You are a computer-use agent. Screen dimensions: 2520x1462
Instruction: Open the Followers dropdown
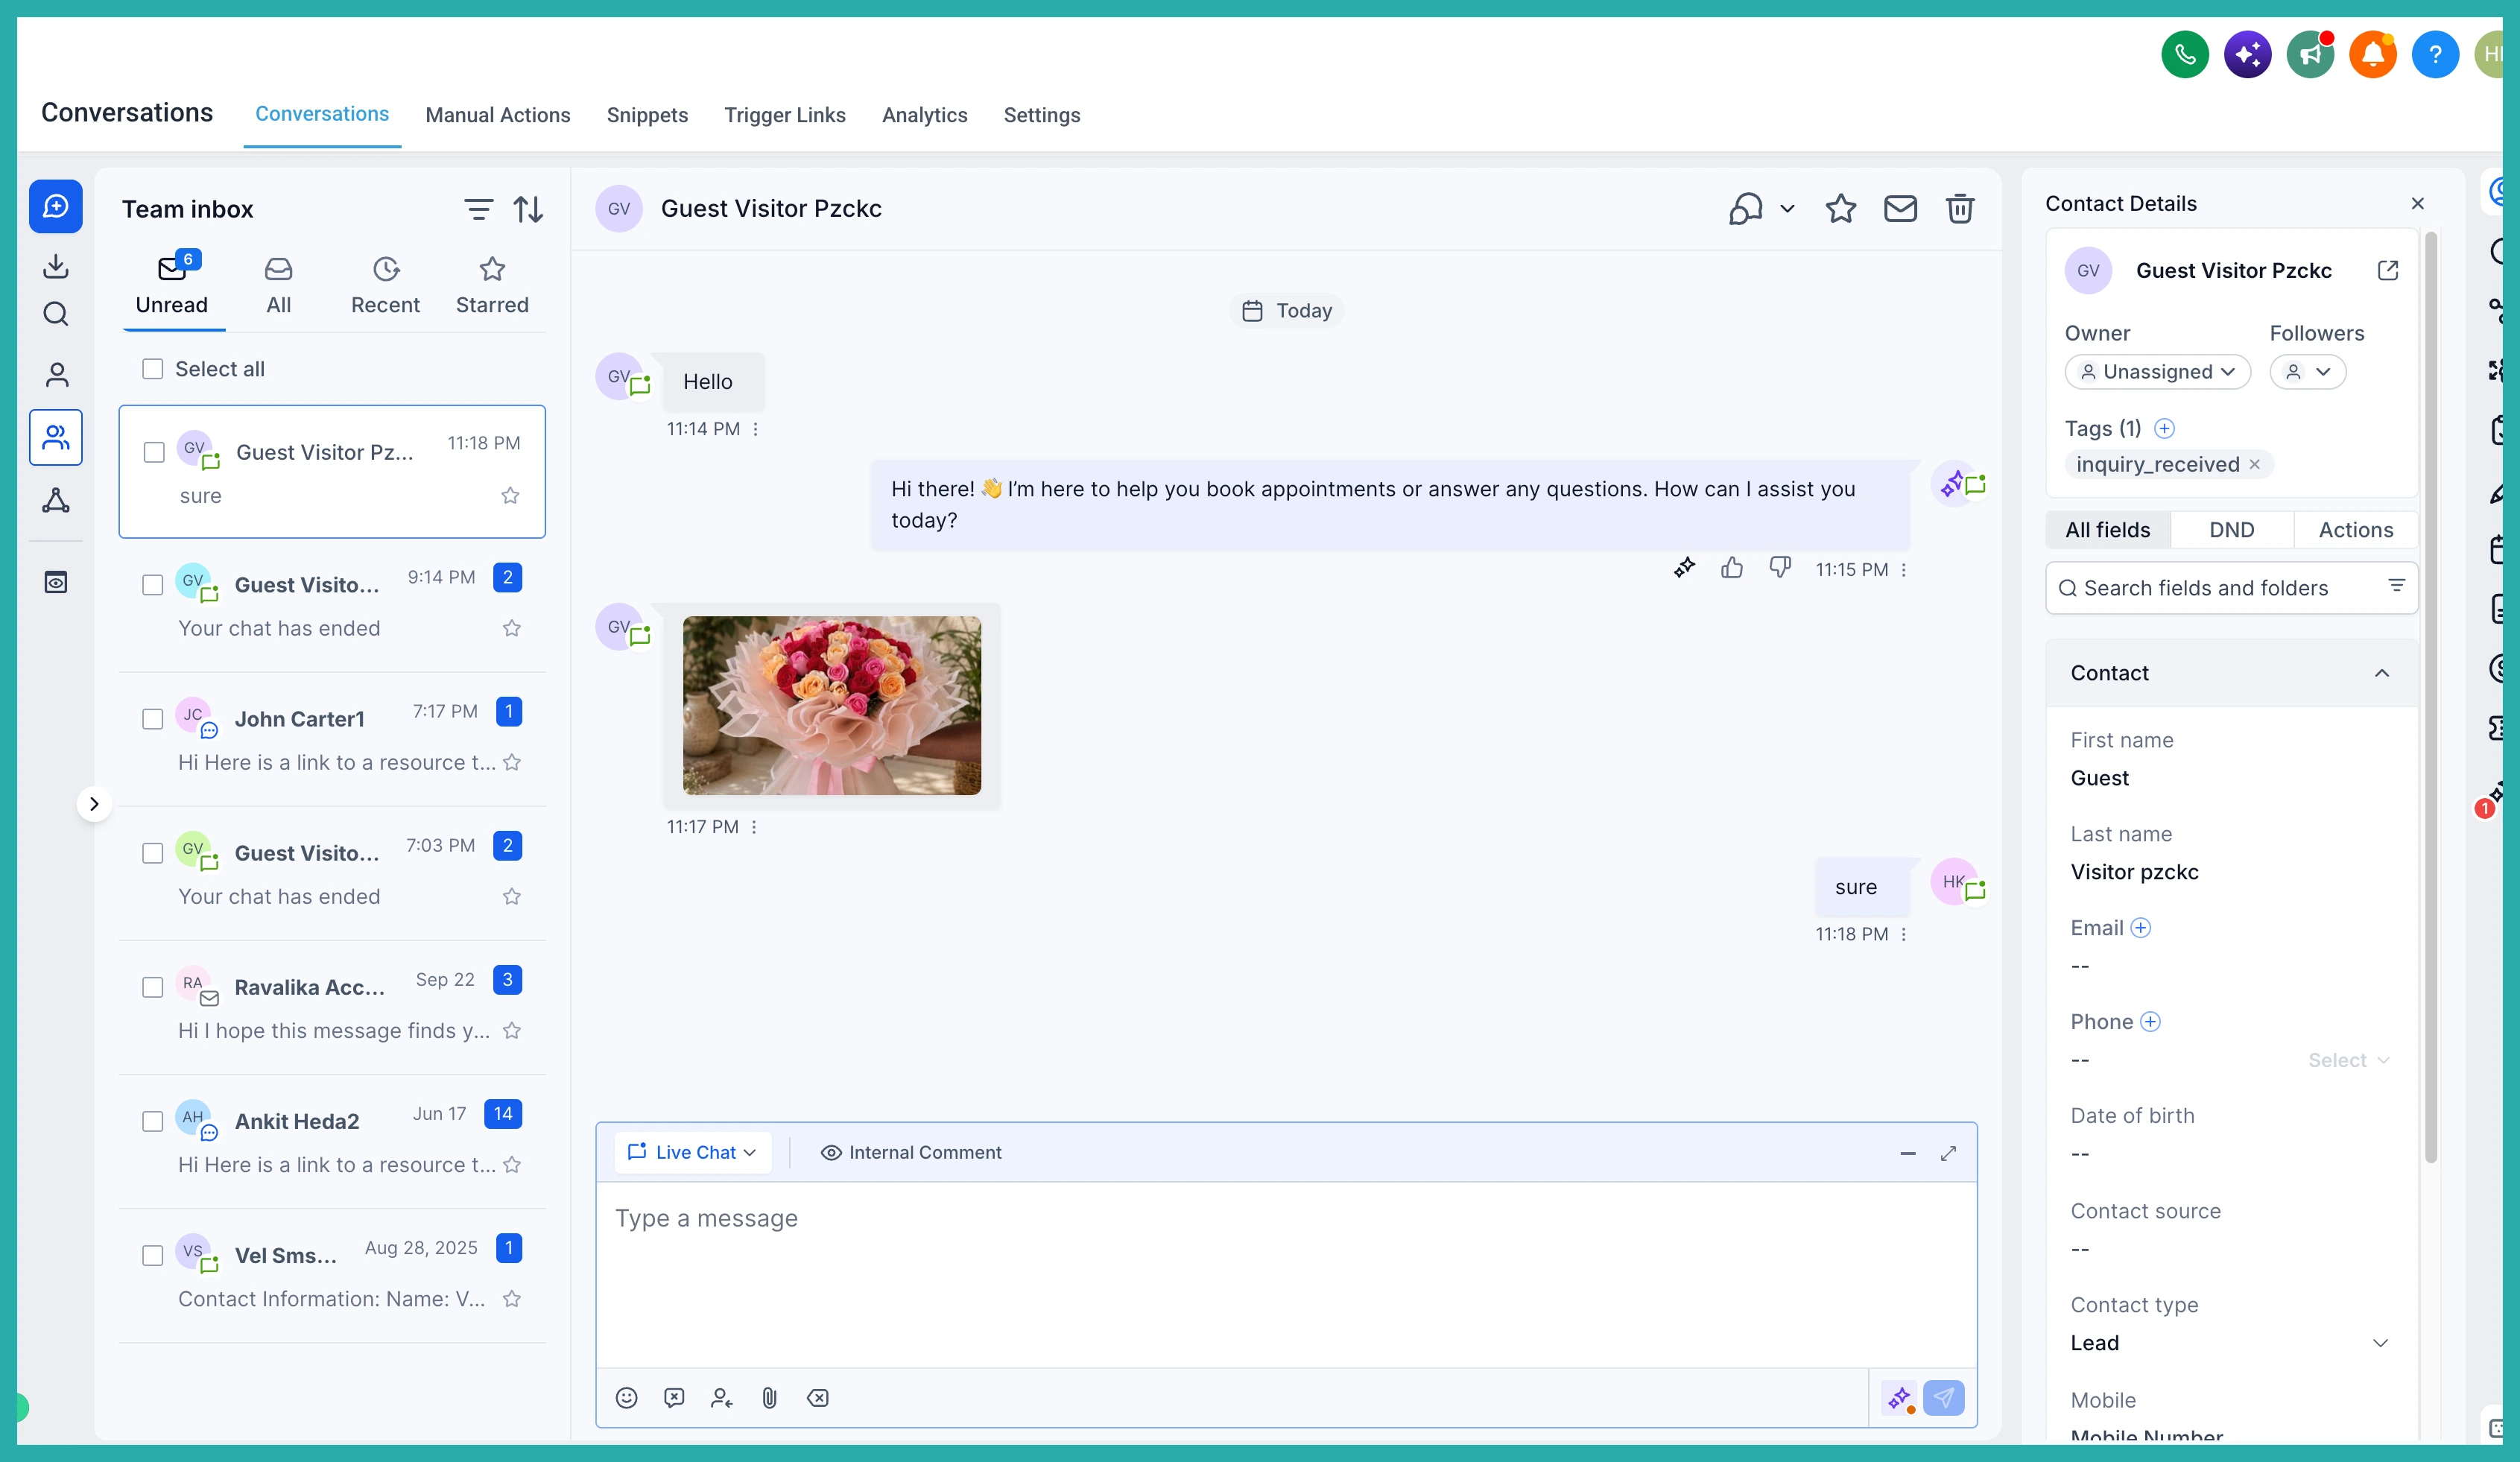tap(2307, 372)
